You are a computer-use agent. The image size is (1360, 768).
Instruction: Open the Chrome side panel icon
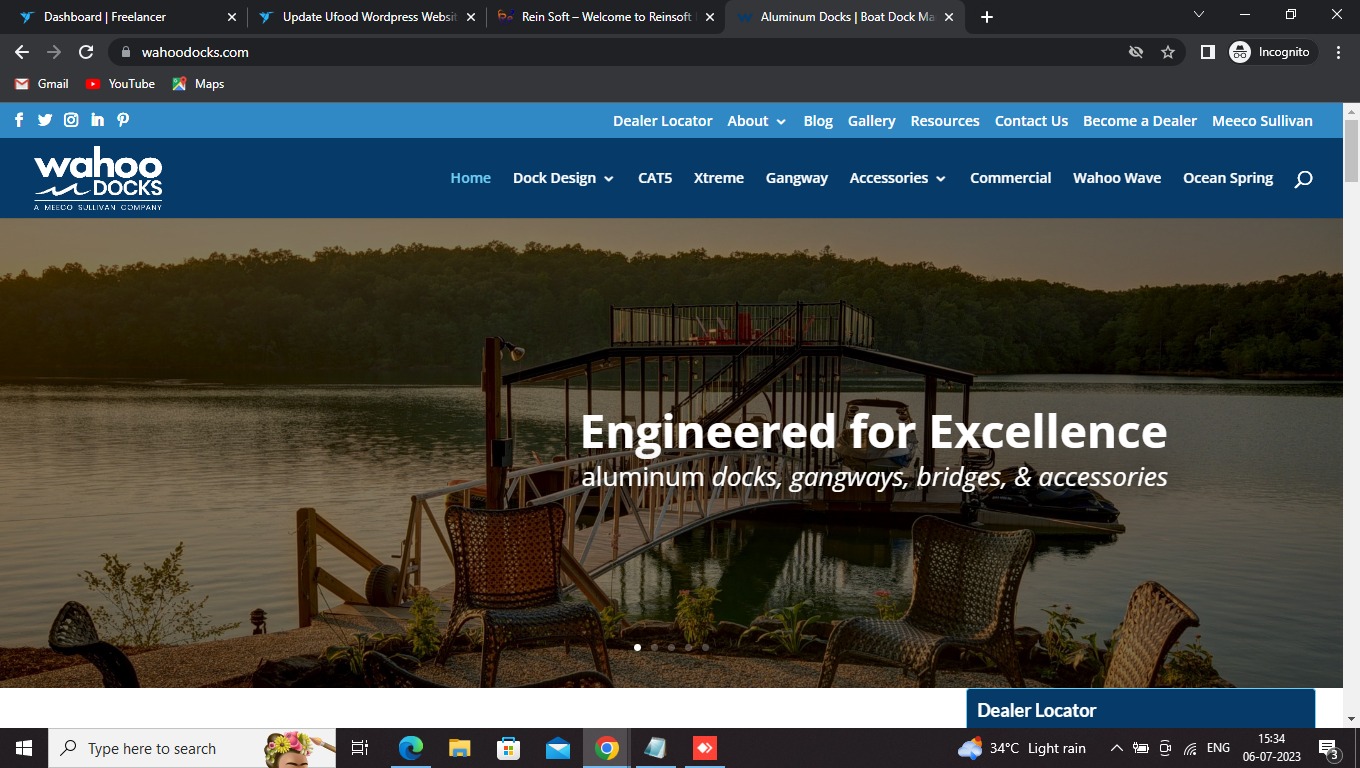[1207, 52]
